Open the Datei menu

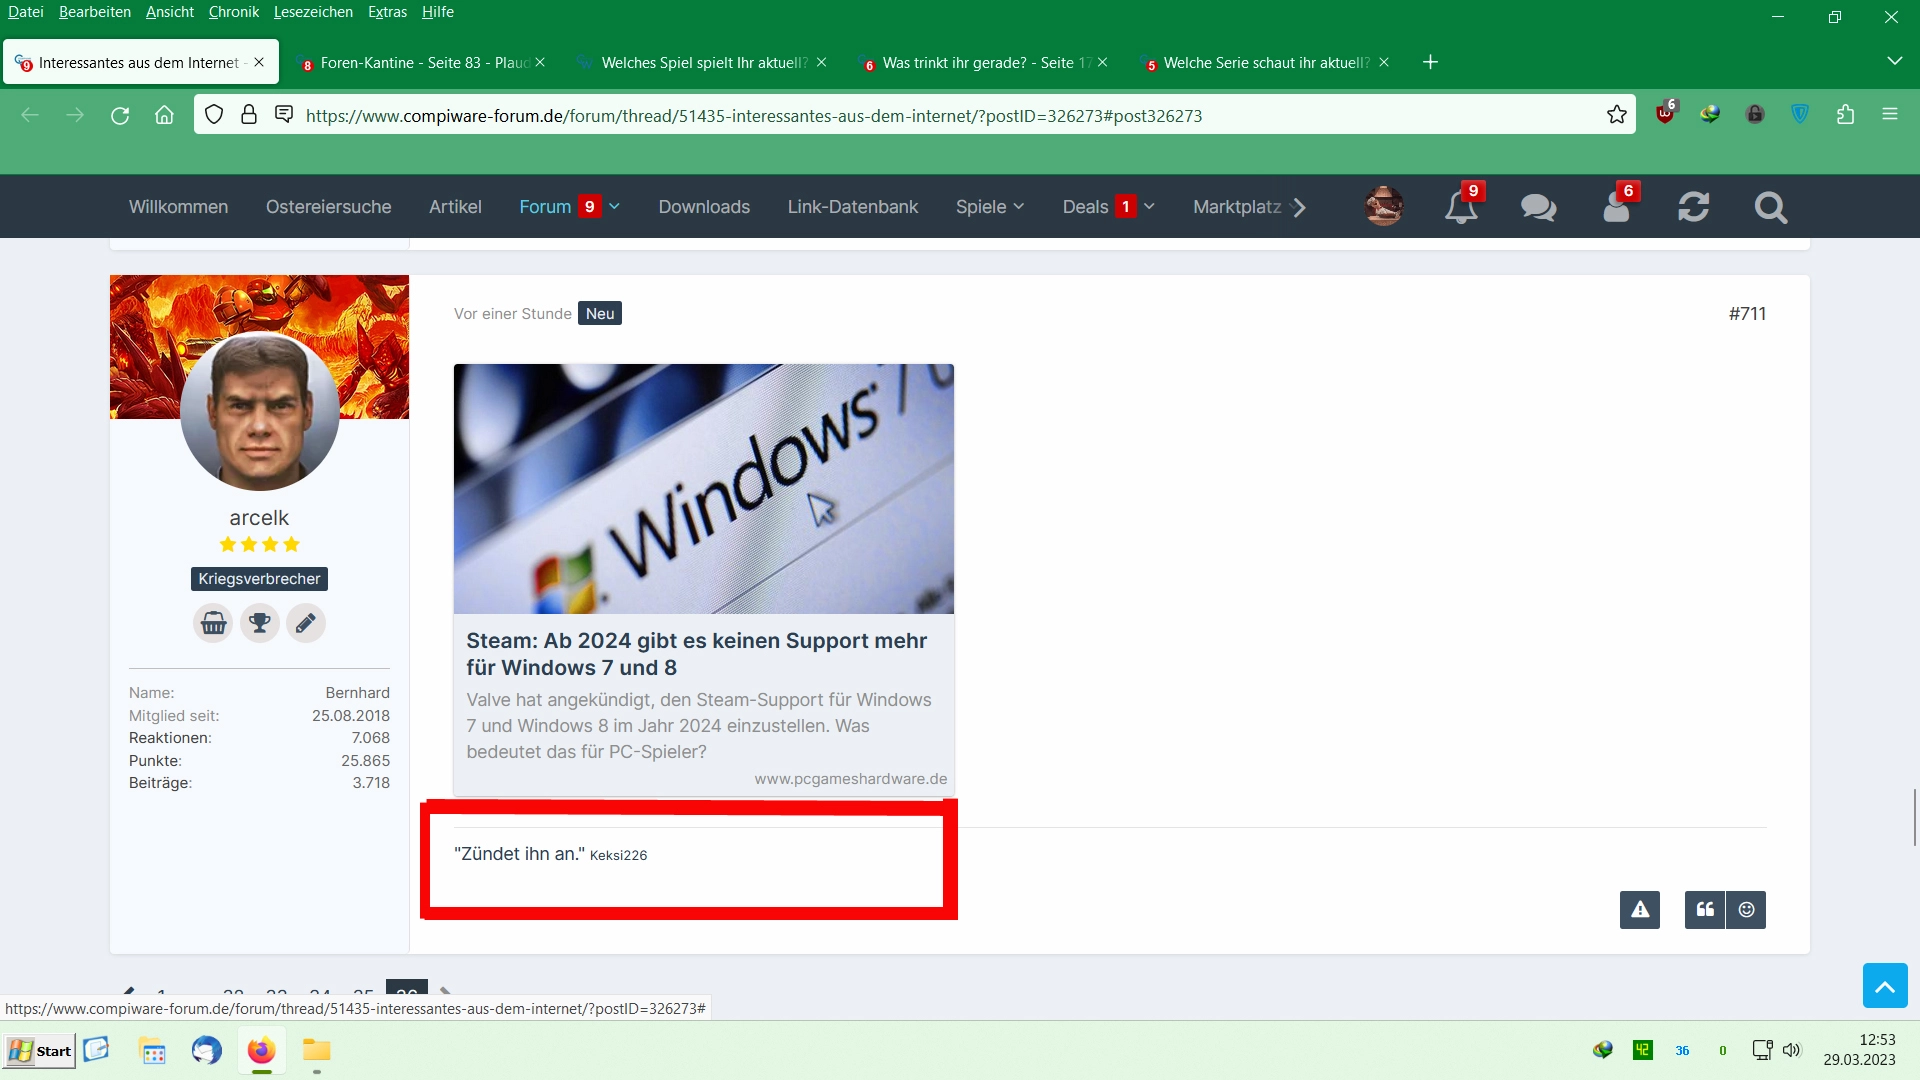tap(26, 12)
